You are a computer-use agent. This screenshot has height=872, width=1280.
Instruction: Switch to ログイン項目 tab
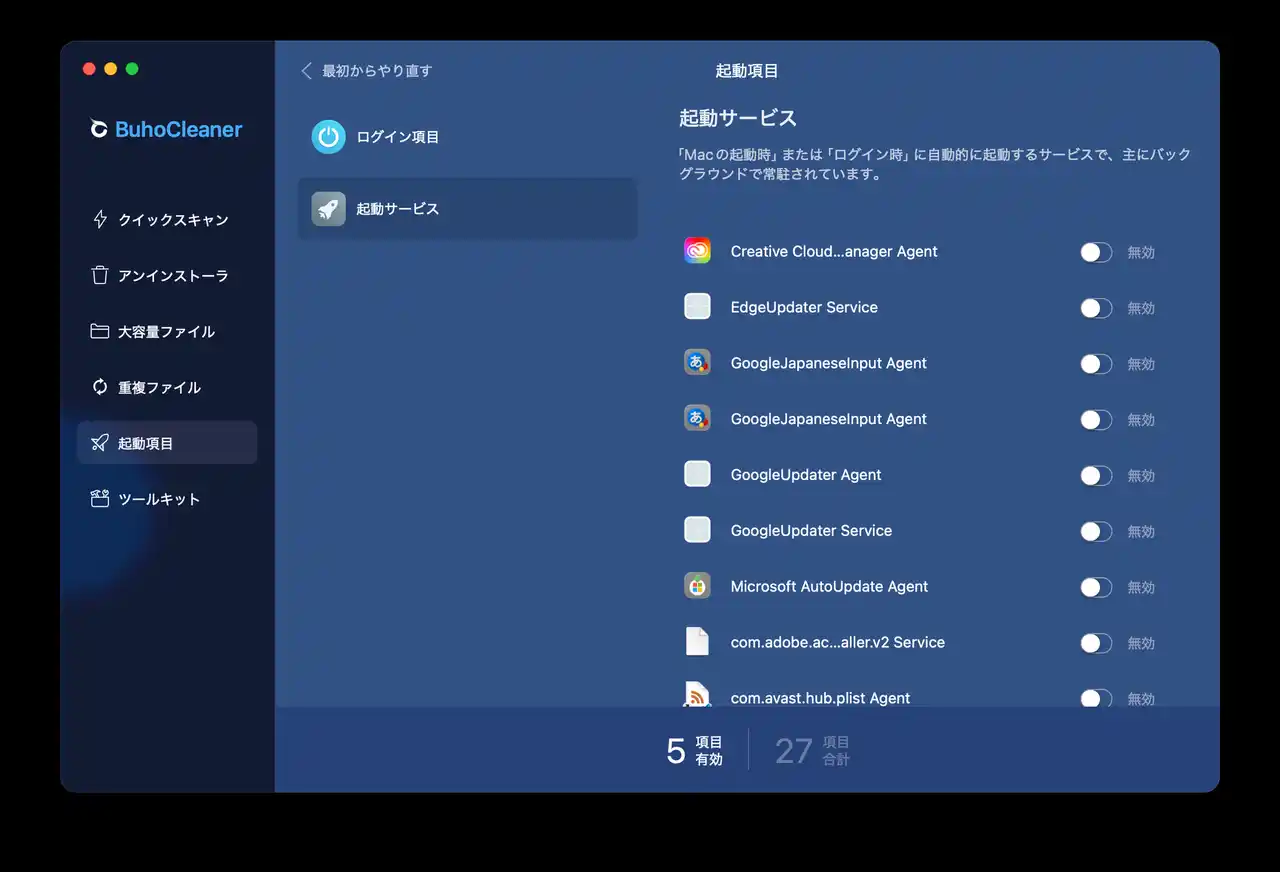click(398, 137)
